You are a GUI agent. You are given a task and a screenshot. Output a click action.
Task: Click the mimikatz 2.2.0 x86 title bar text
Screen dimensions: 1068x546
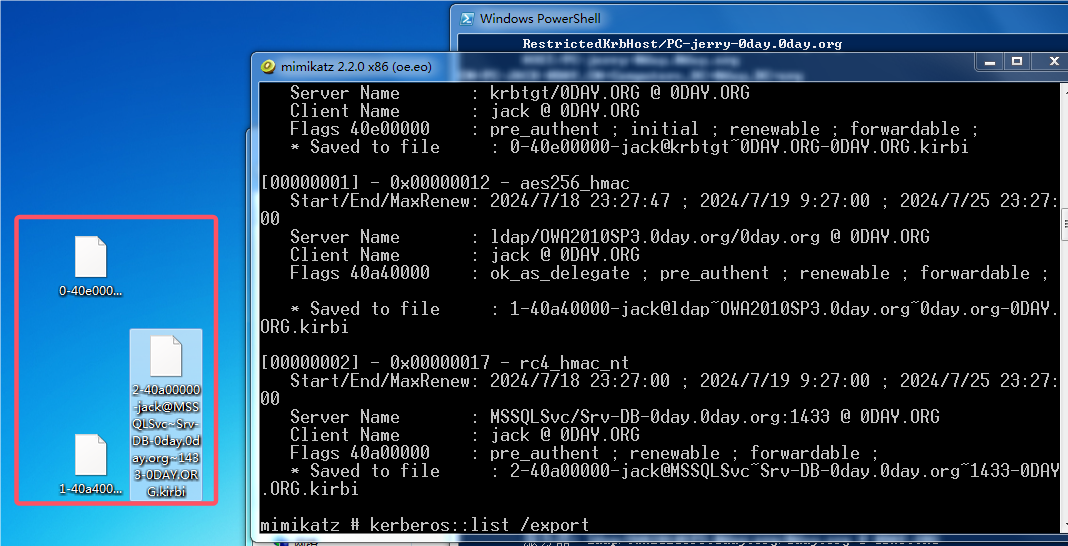coord(356,67)
